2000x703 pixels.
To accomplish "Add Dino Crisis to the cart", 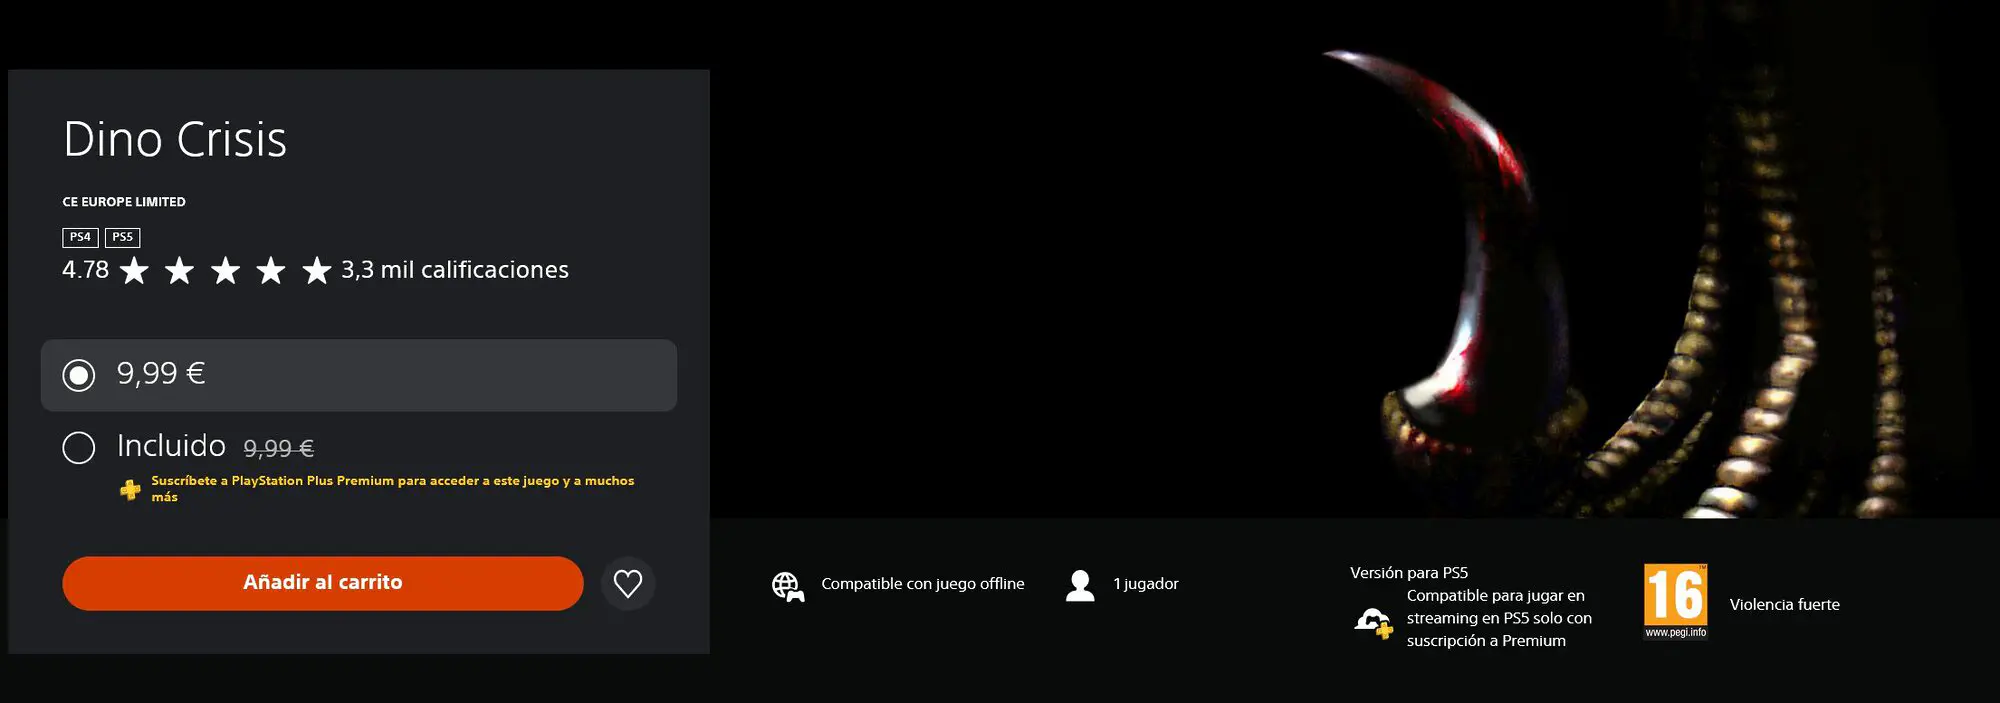I will point(323,583).
